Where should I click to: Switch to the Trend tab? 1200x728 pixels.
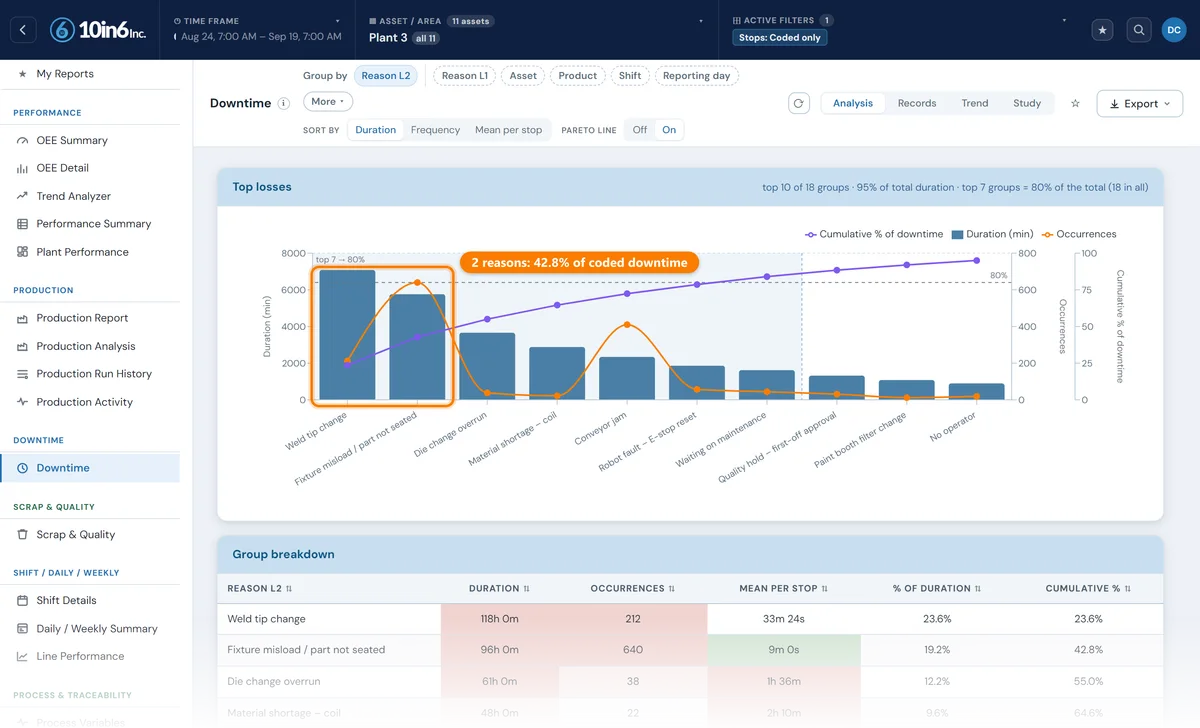(x=975, y=103)
